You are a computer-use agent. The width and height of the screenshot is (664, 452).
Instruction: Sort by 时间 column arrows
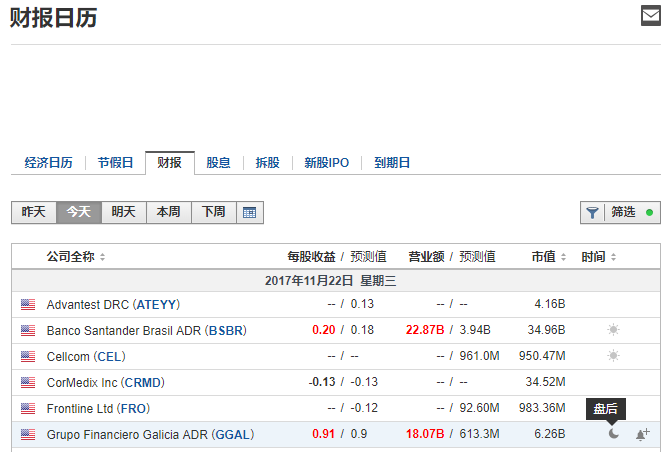click(x=613, y=257)
